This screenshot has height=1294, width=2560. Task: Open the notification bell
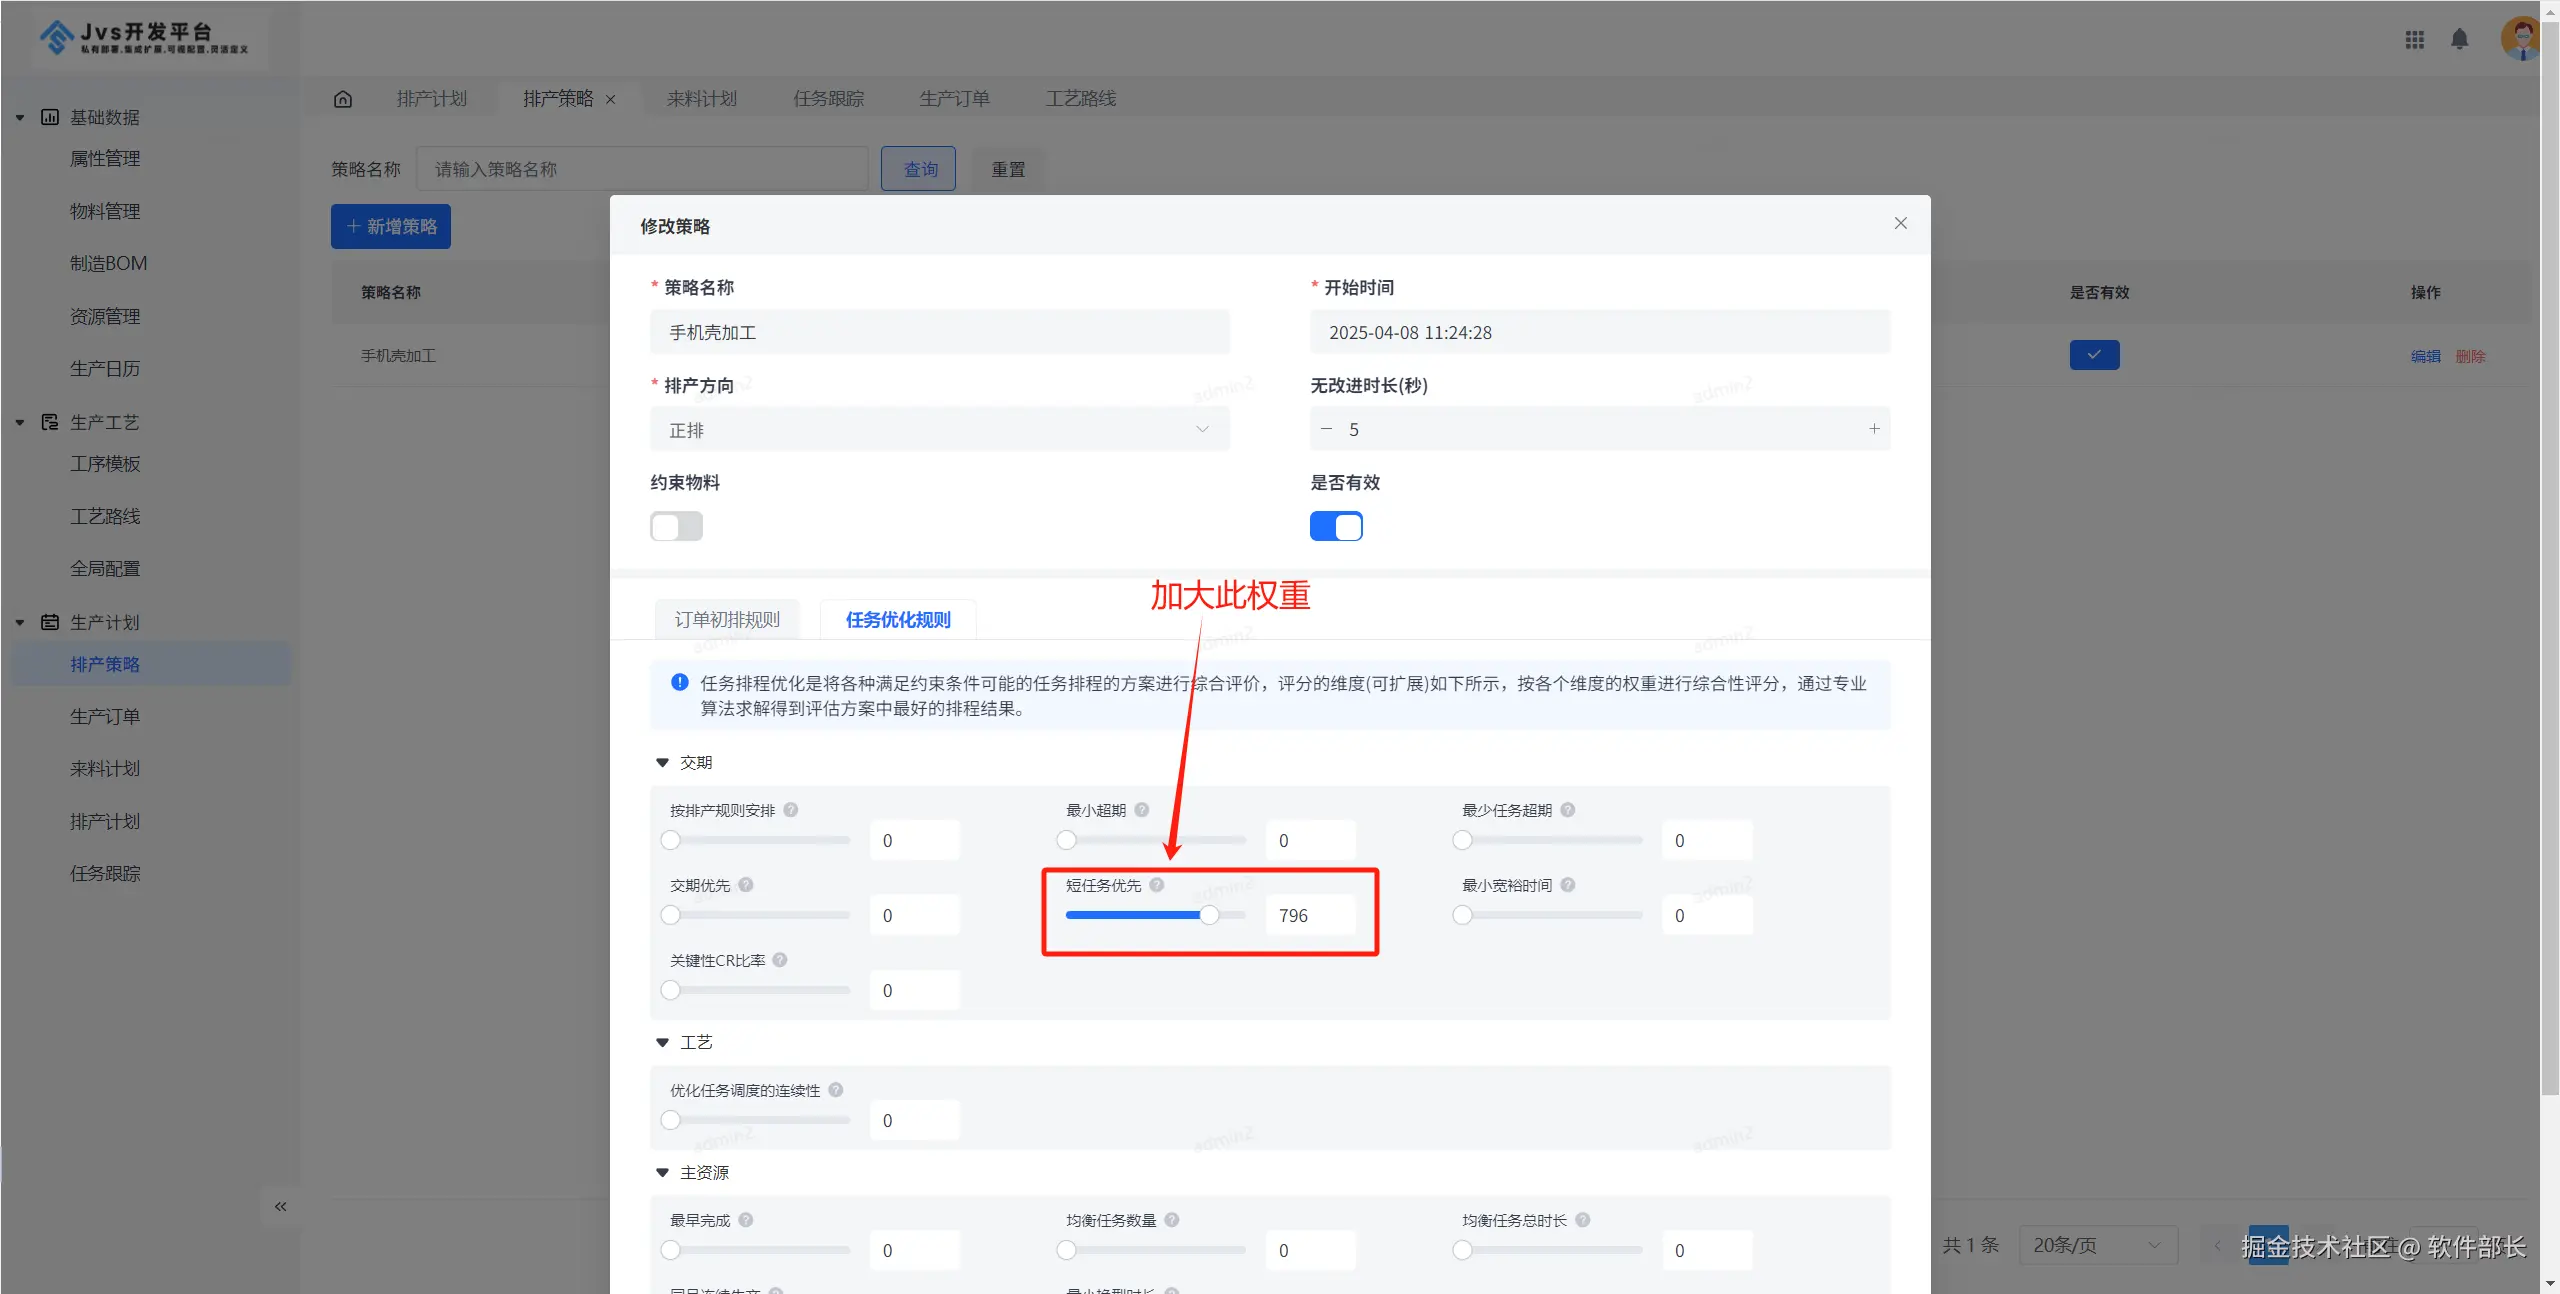(x=2459, y=39)
